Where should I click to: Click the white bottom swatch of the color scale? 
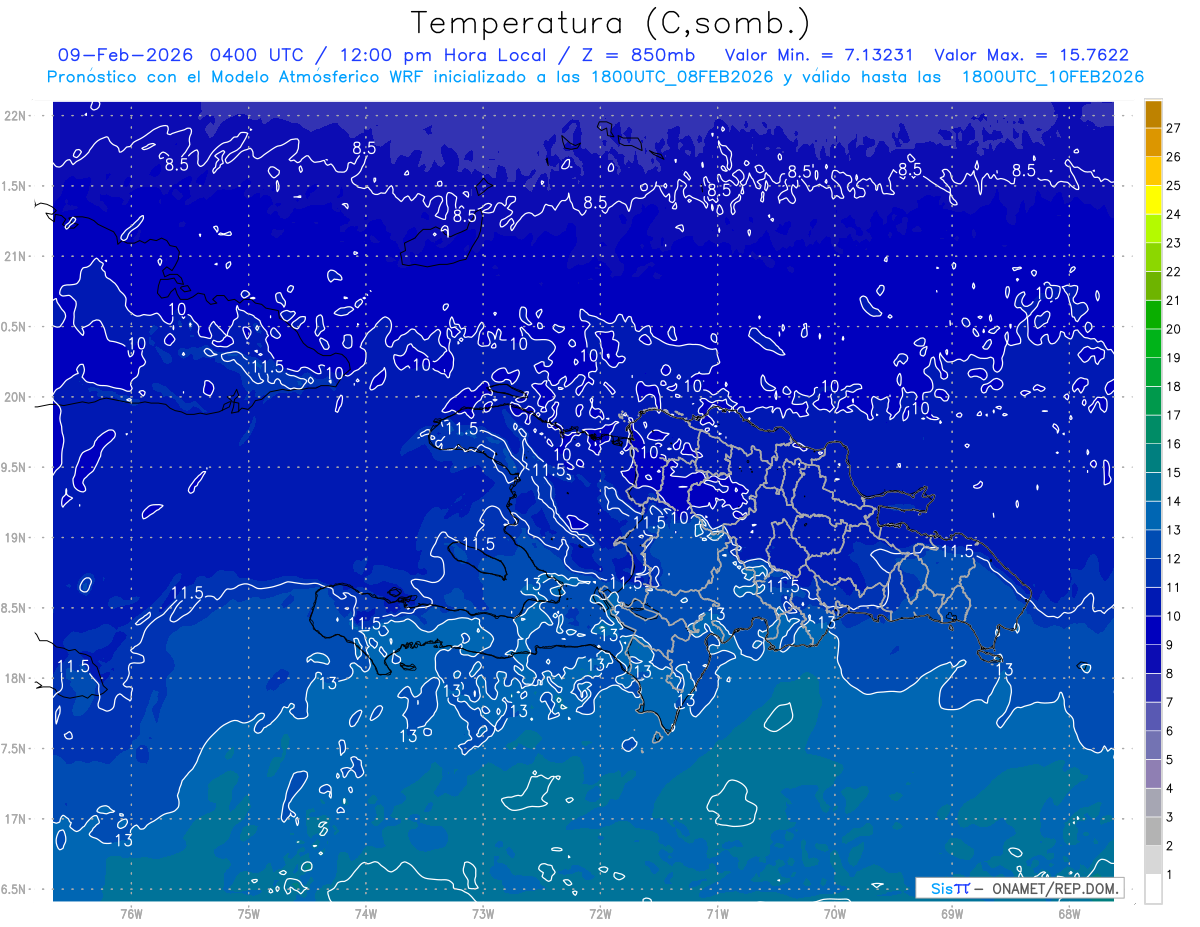coord(1153,889)
